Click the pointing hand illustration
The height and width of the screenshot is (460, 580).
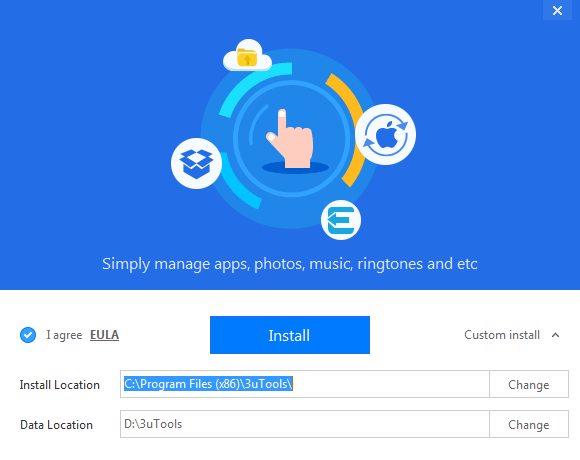coord(291,139)
